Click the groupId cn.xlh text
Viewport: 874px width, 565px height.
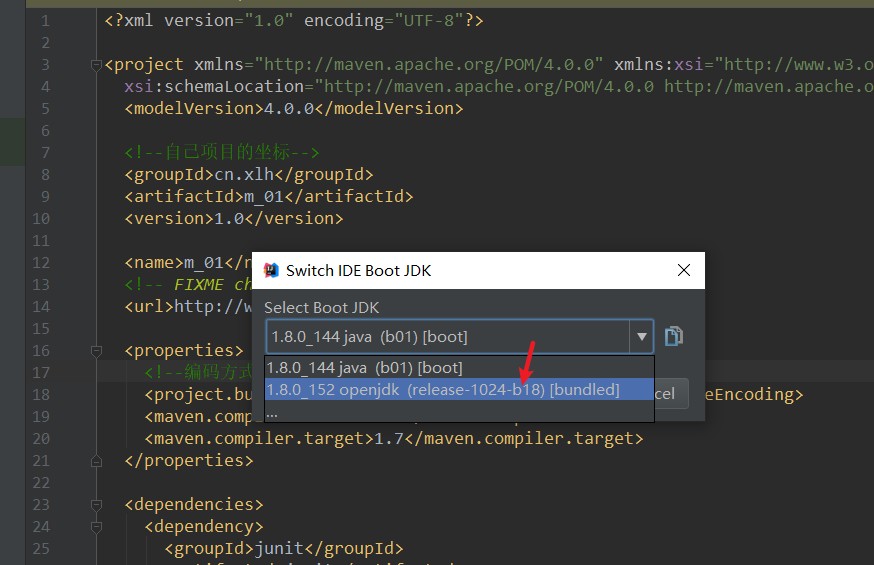[x=249, y=174]
